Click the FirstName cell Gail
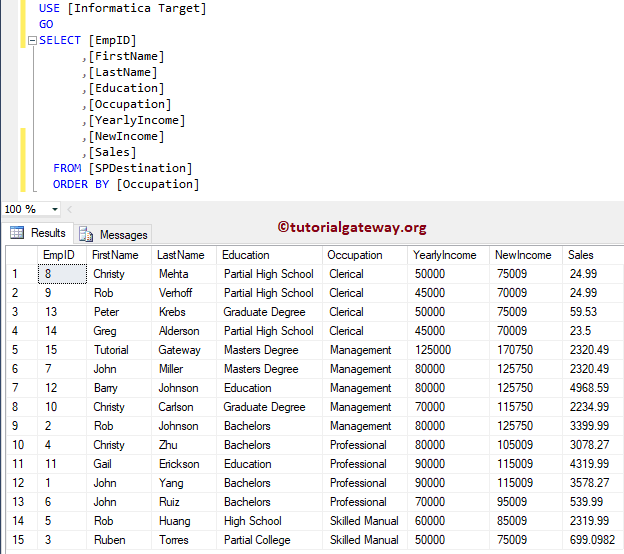Image resolution: width=624 pixels, height=554 pixels. click(x=119, y=464)
